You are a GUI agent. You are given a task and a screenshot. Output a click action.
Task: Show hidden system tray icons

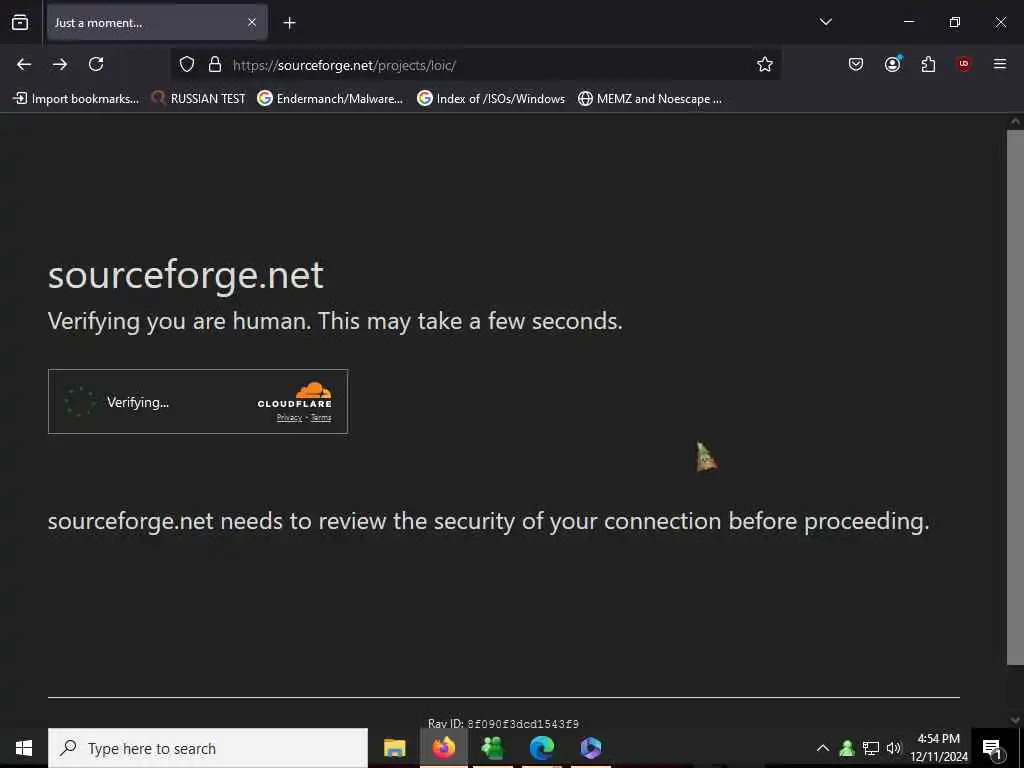[x=823, y=748]
